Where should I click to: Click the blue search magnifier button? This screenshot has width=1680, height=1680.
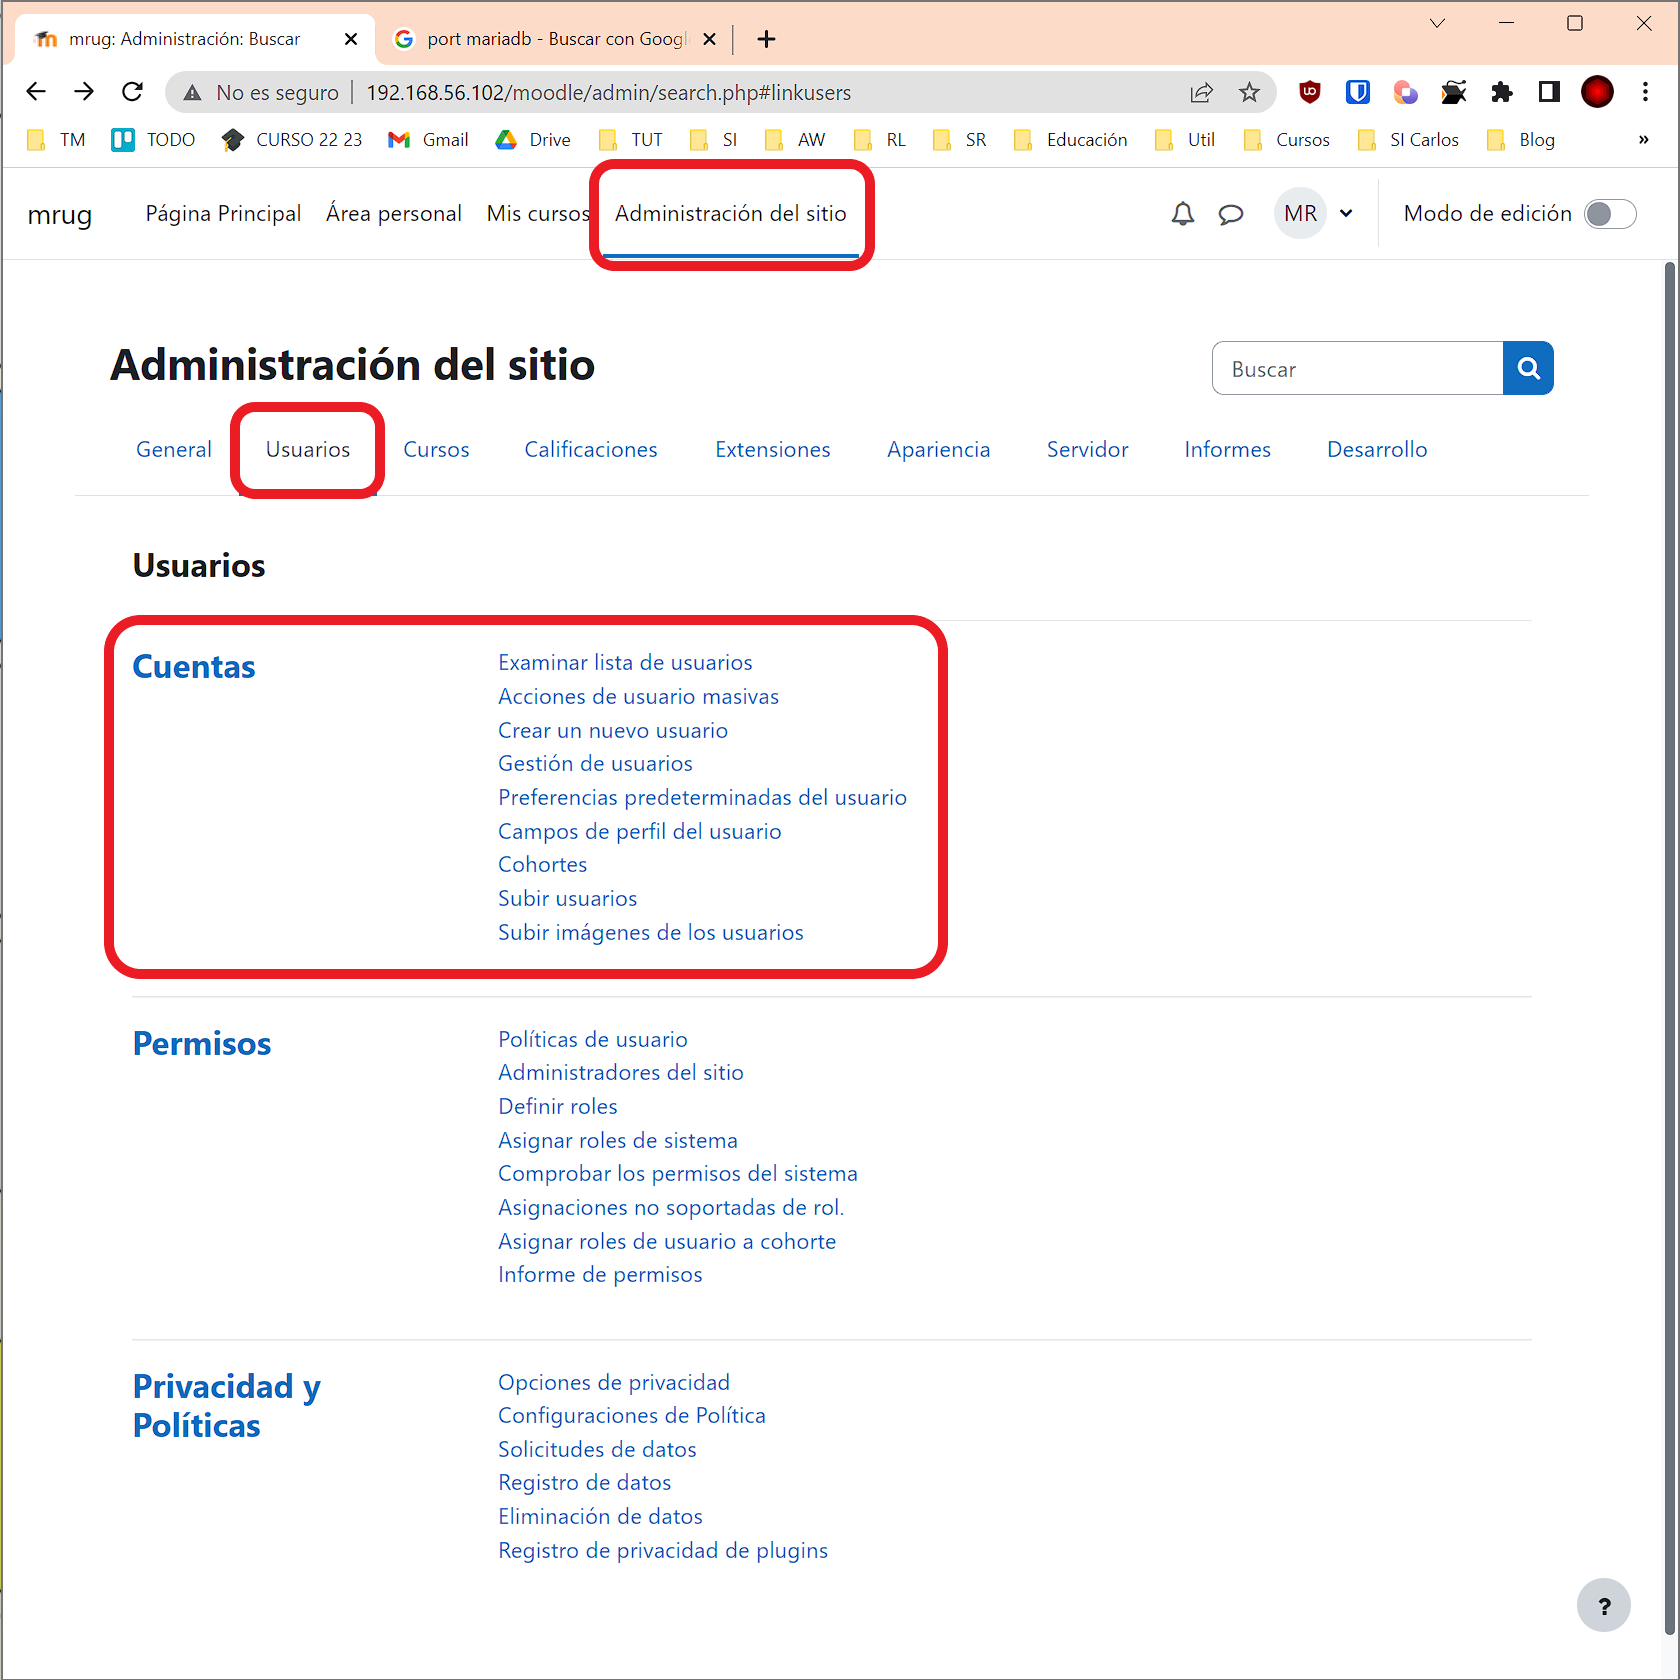click(x=1528, y=368)
